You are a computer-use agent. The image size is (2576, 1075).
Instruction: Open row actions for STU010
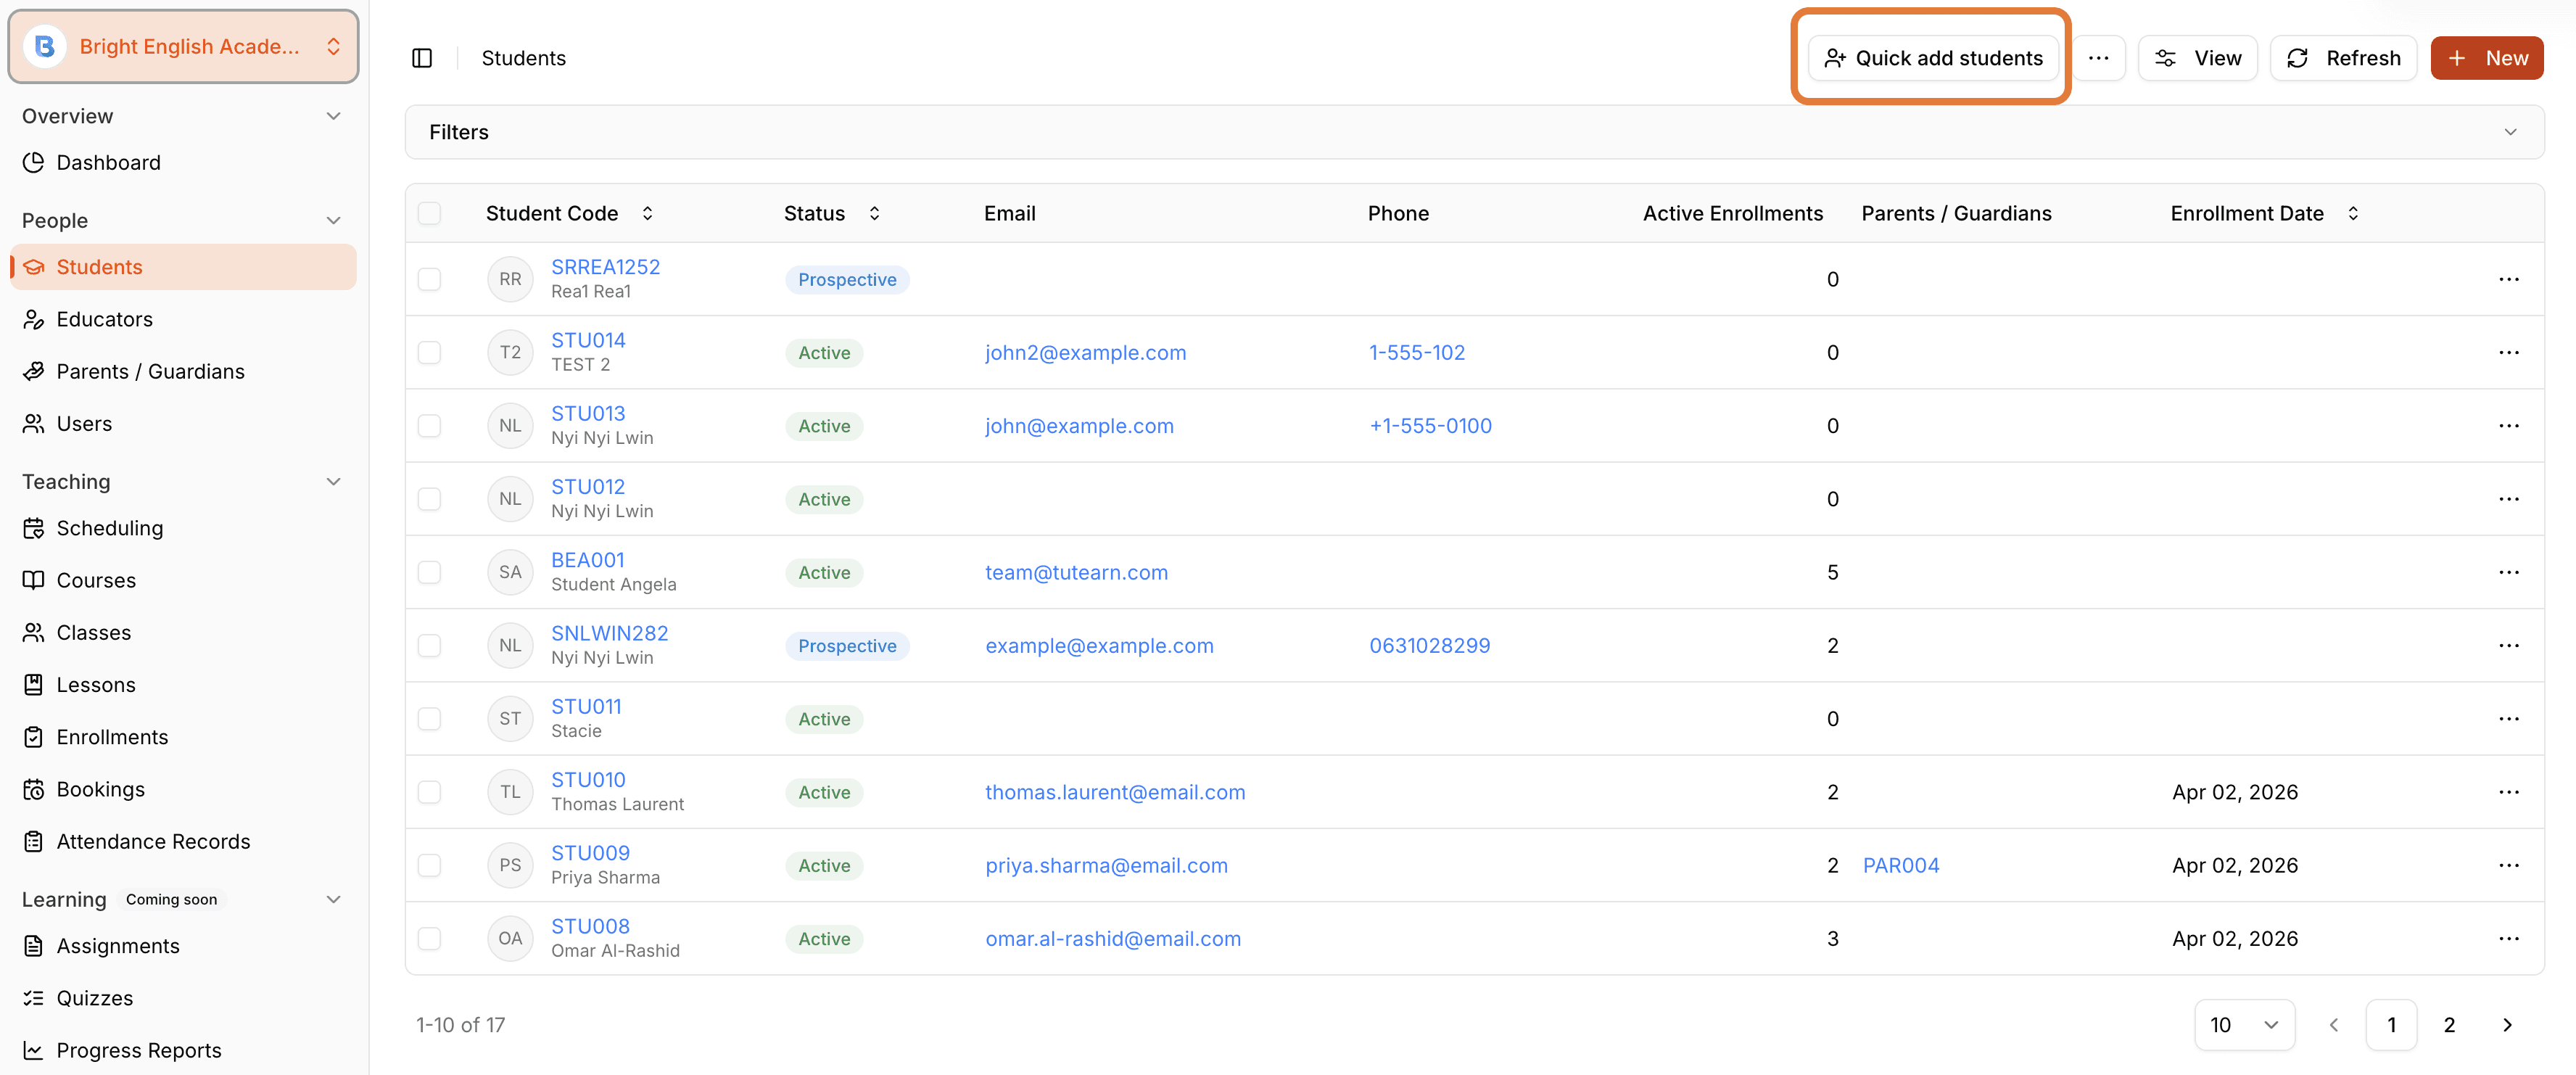pyautogui.click(x=2508, y=792)
